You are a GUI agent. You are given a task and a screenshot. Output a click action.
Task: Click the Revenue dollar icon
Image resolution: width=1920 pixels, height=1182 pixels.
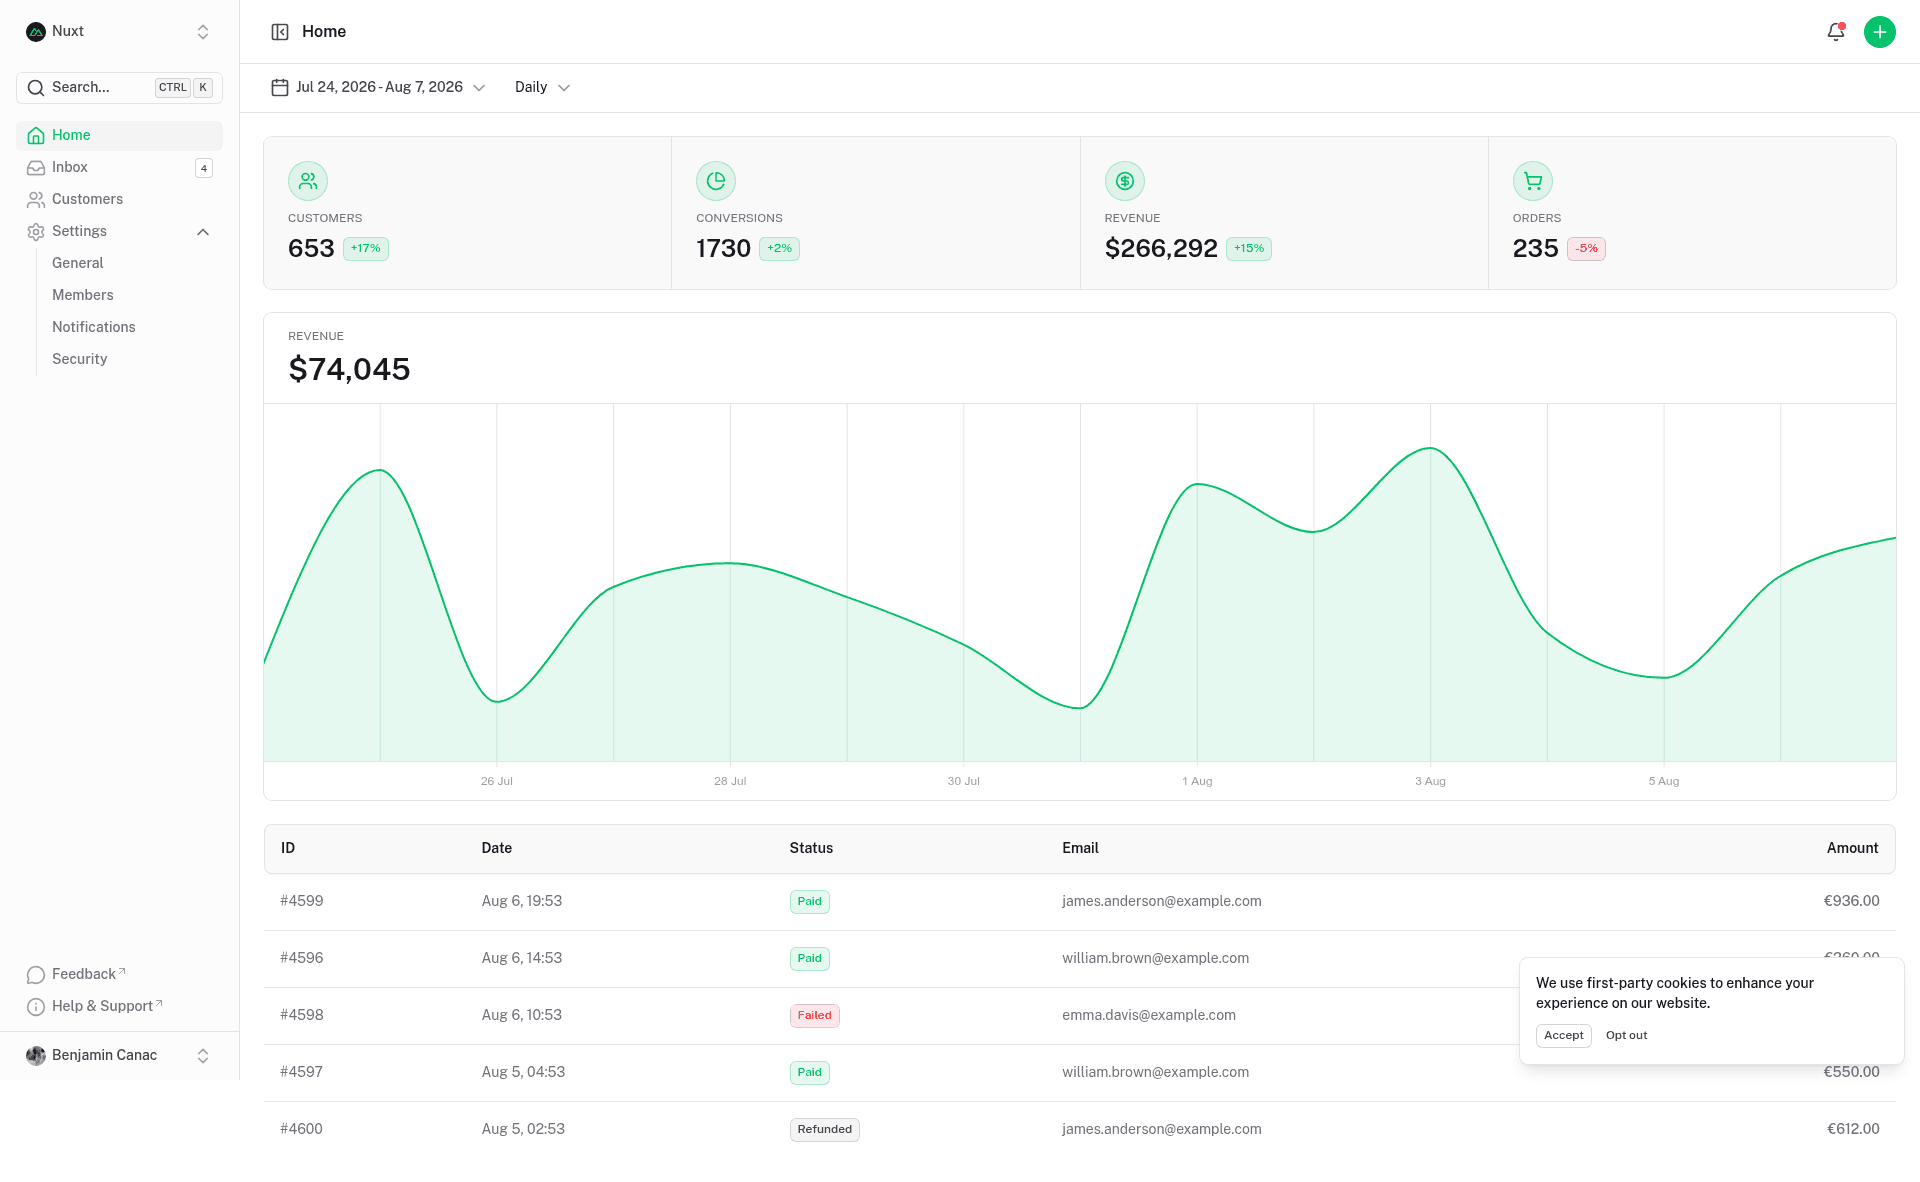click(1125, 181)
